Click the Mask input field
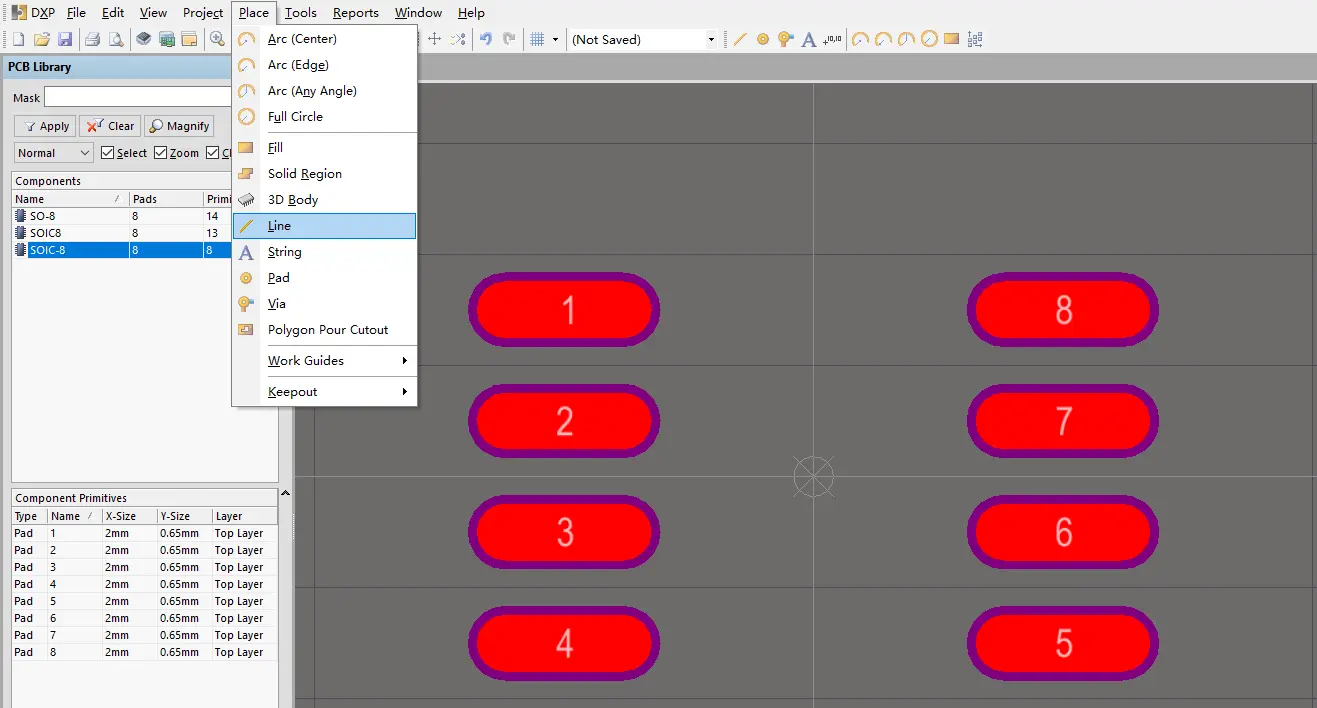The height and width of the screenshot is (708, 1317). [138, 97]
